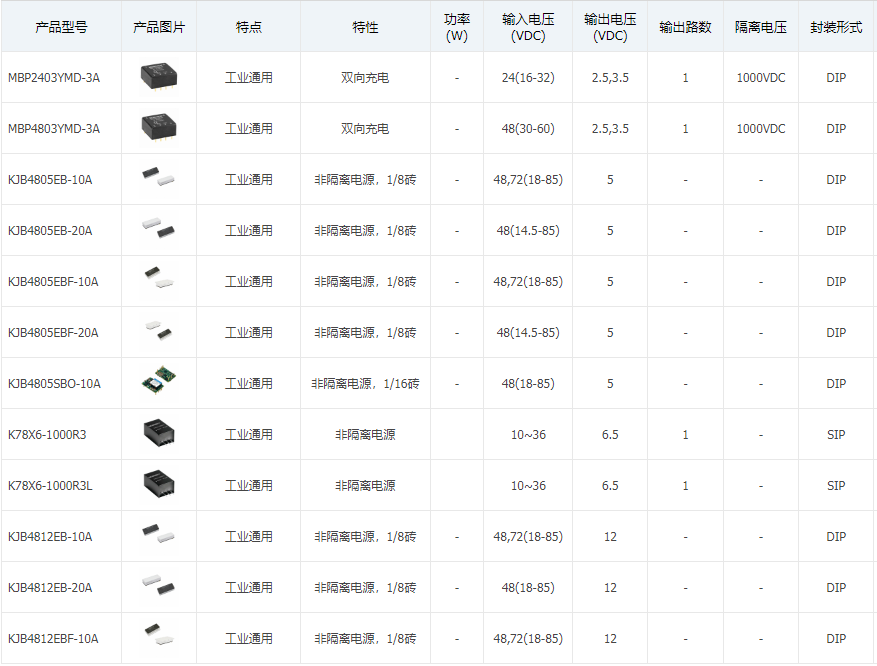
Task: Open the MBP2403YMD-3A product image
Action: click(159, 77)
